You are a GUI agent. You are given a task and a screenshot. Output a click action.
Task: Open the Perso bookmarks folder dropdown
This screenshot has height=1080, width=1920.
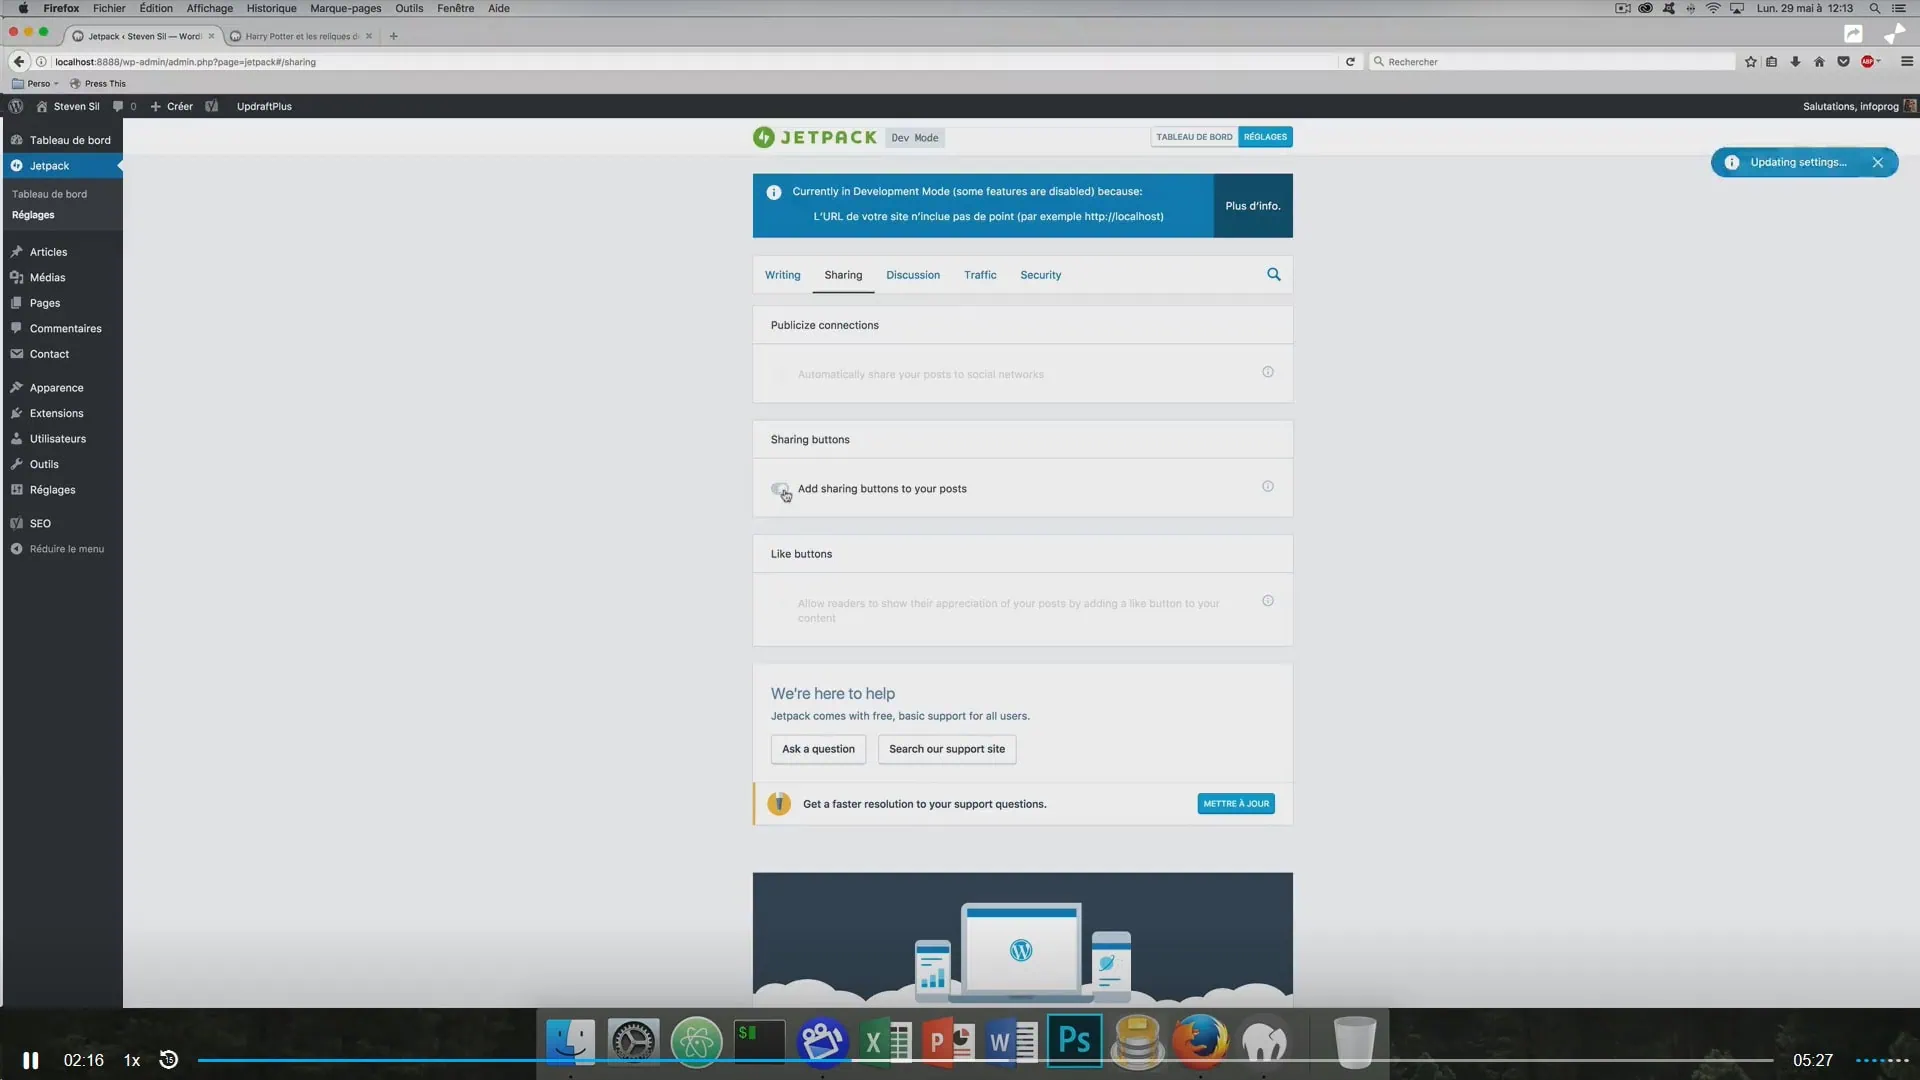37,84
